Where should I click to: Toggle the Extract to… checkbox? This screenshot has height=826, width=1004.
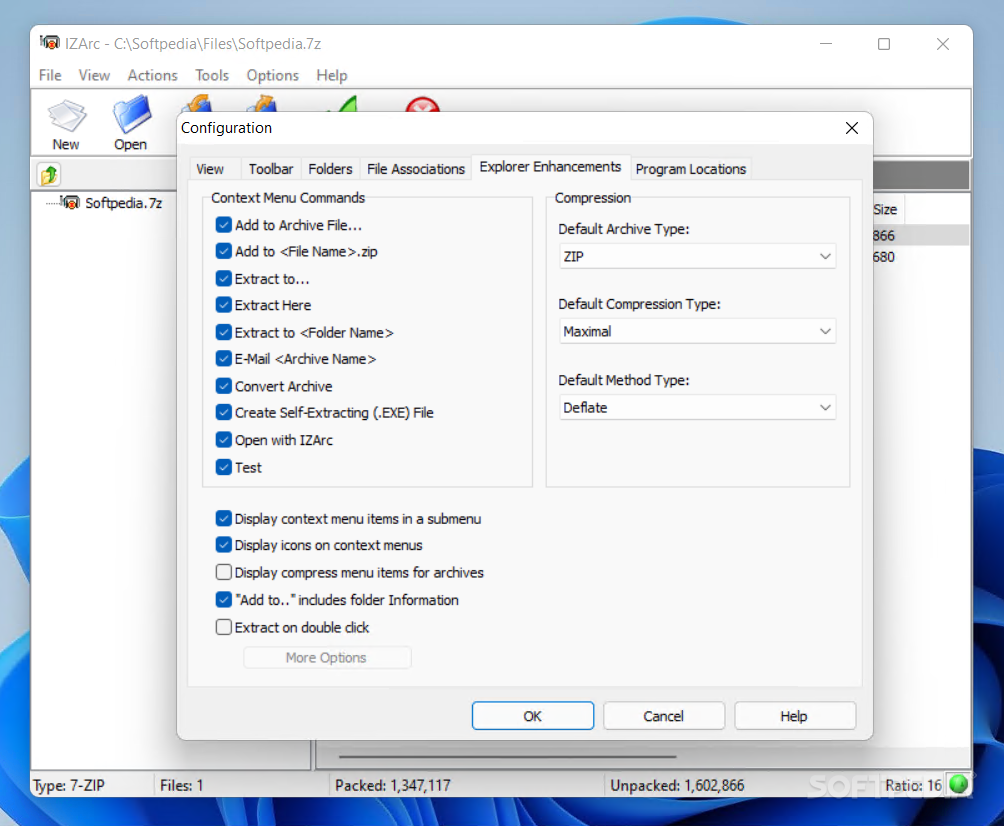(x=223, y=279)
